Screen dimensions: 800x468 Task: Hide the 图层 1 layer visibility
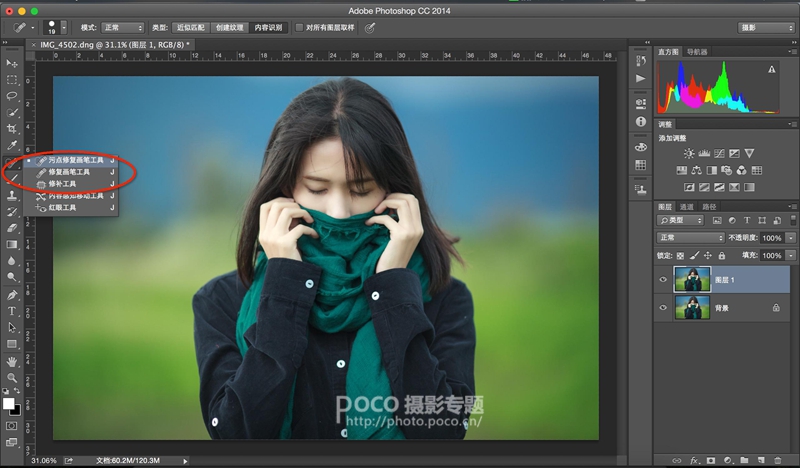(663, 281)
